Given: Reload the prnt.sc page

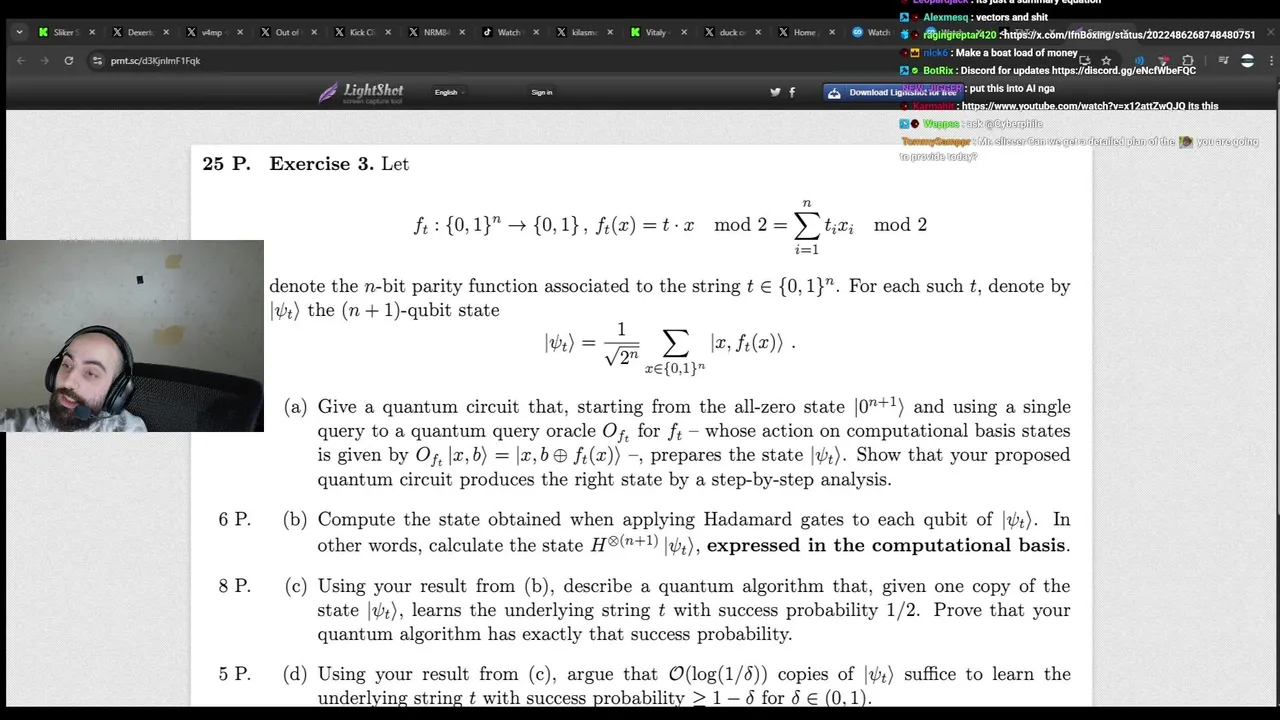Looking at the screenshot, I should (x=68, y=61).
